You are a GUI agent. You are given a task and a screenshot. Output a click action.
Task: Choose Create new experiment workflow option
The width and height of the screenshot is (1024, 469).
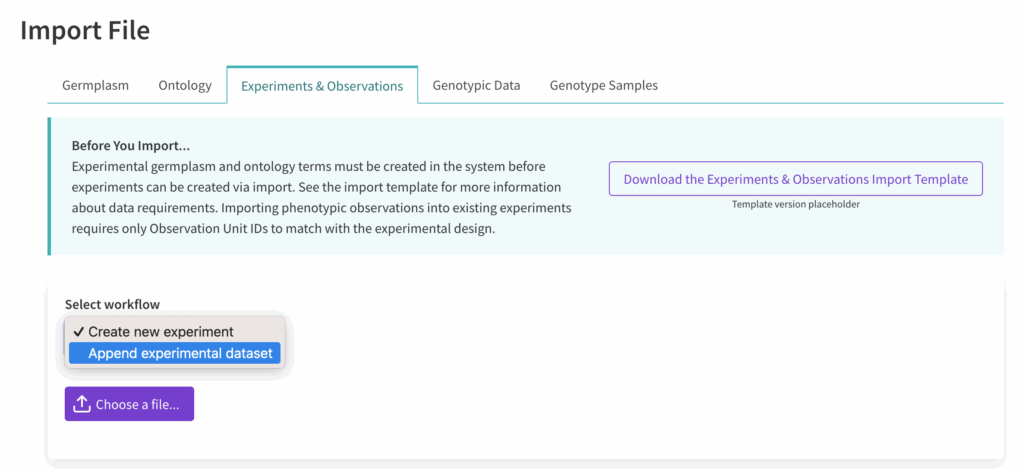[x=160, y=331]
